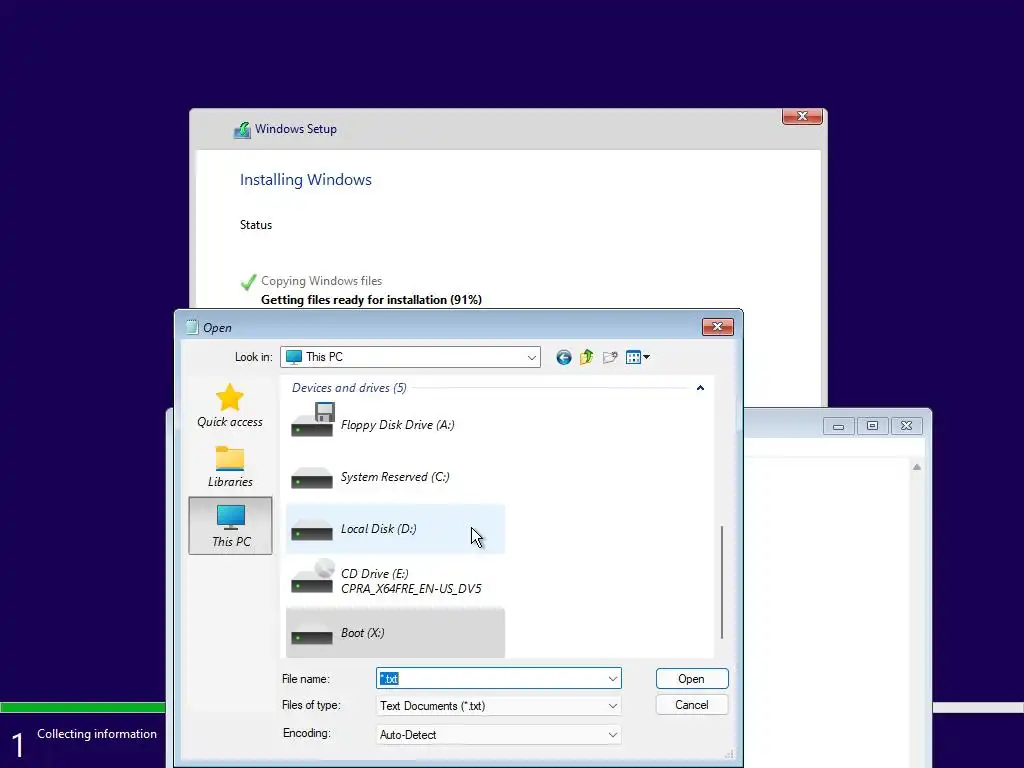Click Copying Windows files status text
Screen dimensions: 1024x768
pos(321,281)
